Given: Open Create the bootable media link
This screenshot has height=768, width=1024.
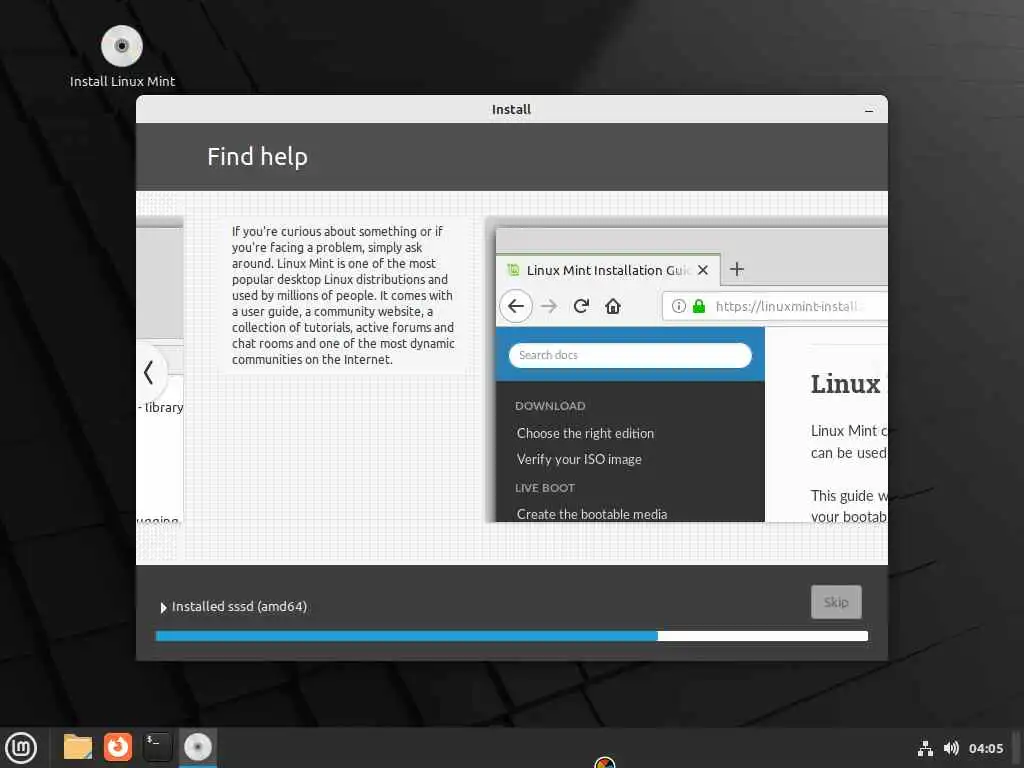Looking at the screenshot, I should [592, 514].
